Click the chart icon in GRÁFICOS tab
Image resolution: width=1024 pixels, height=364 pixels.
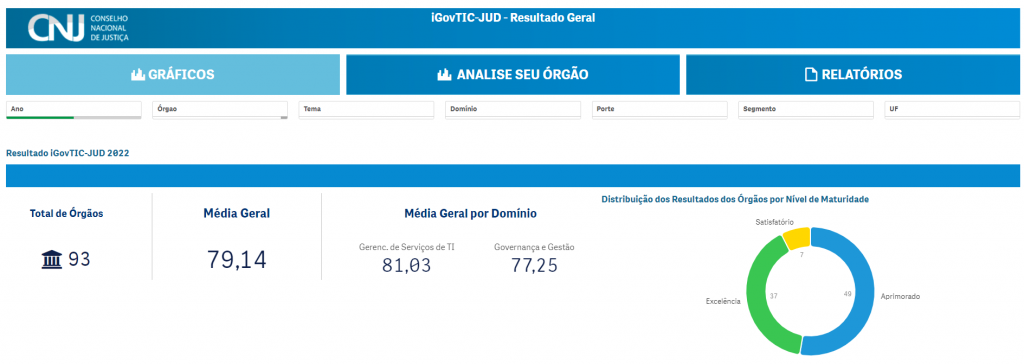[138, 75]
